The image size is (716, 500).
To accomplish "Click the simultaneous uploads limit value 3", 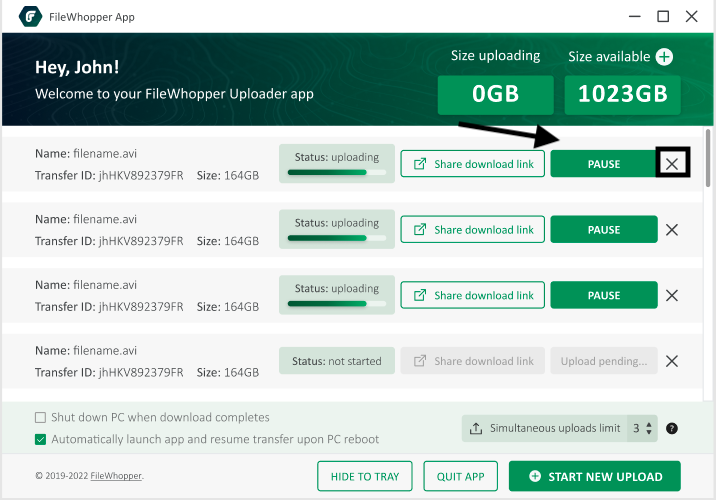I will 636,428.
